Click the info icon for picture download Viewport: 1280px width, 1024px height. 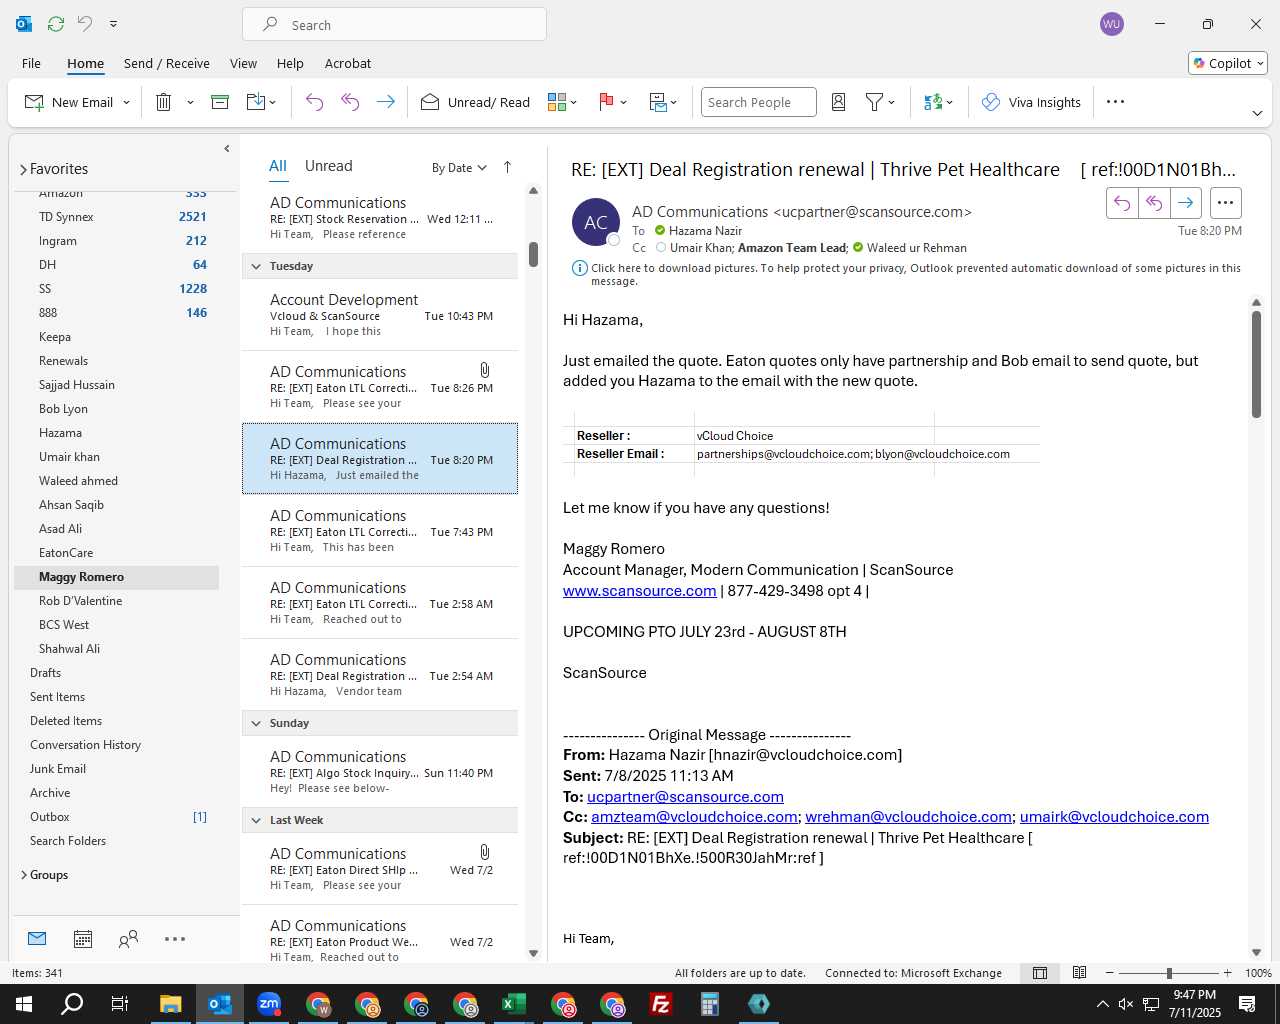[579, 268]
